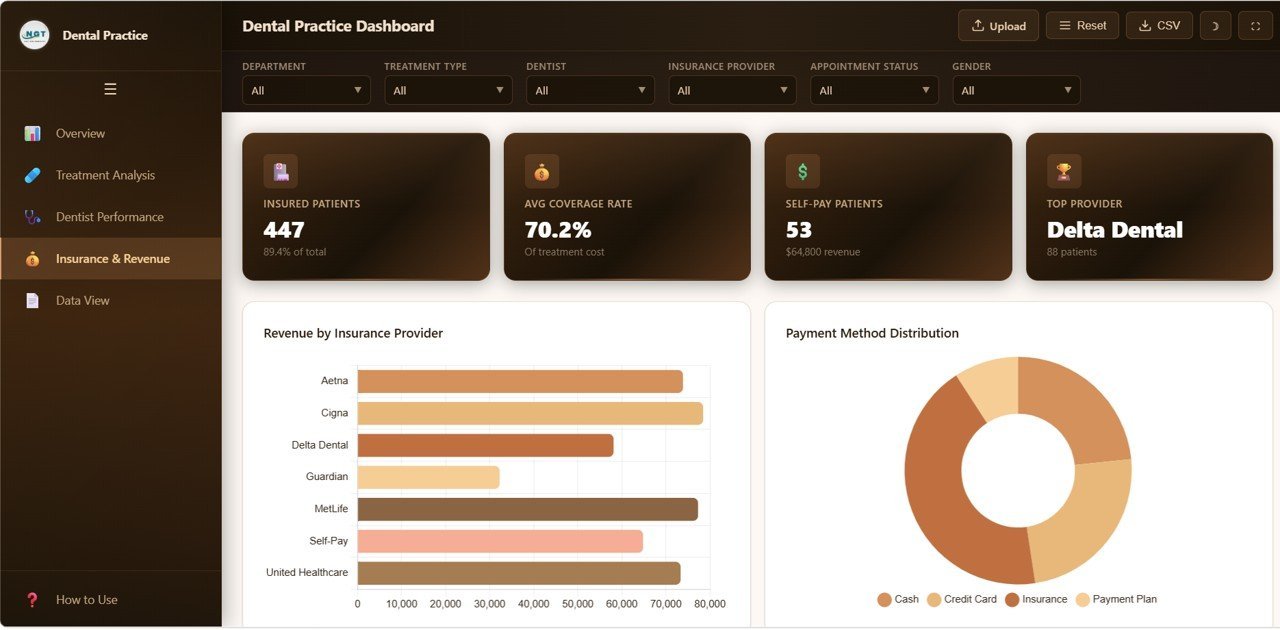Open the fullscreen toggle icon
Image resolution: width=1280 pixels, height=630 pixels.
(1255, 25)
